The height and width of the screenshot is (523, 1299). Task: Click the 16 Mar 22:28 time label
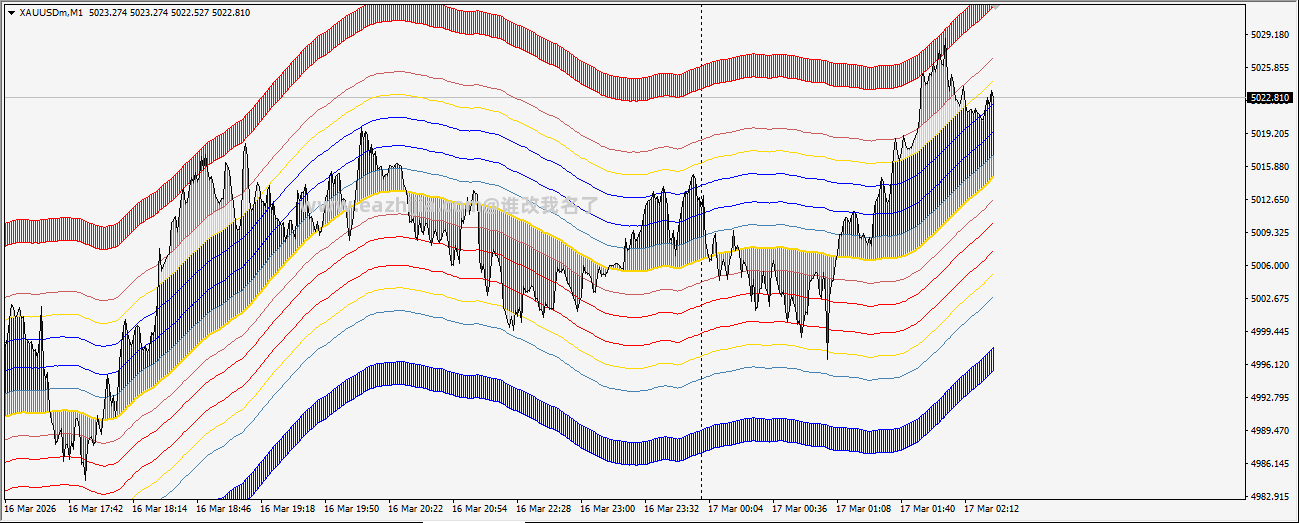(544, 509)
